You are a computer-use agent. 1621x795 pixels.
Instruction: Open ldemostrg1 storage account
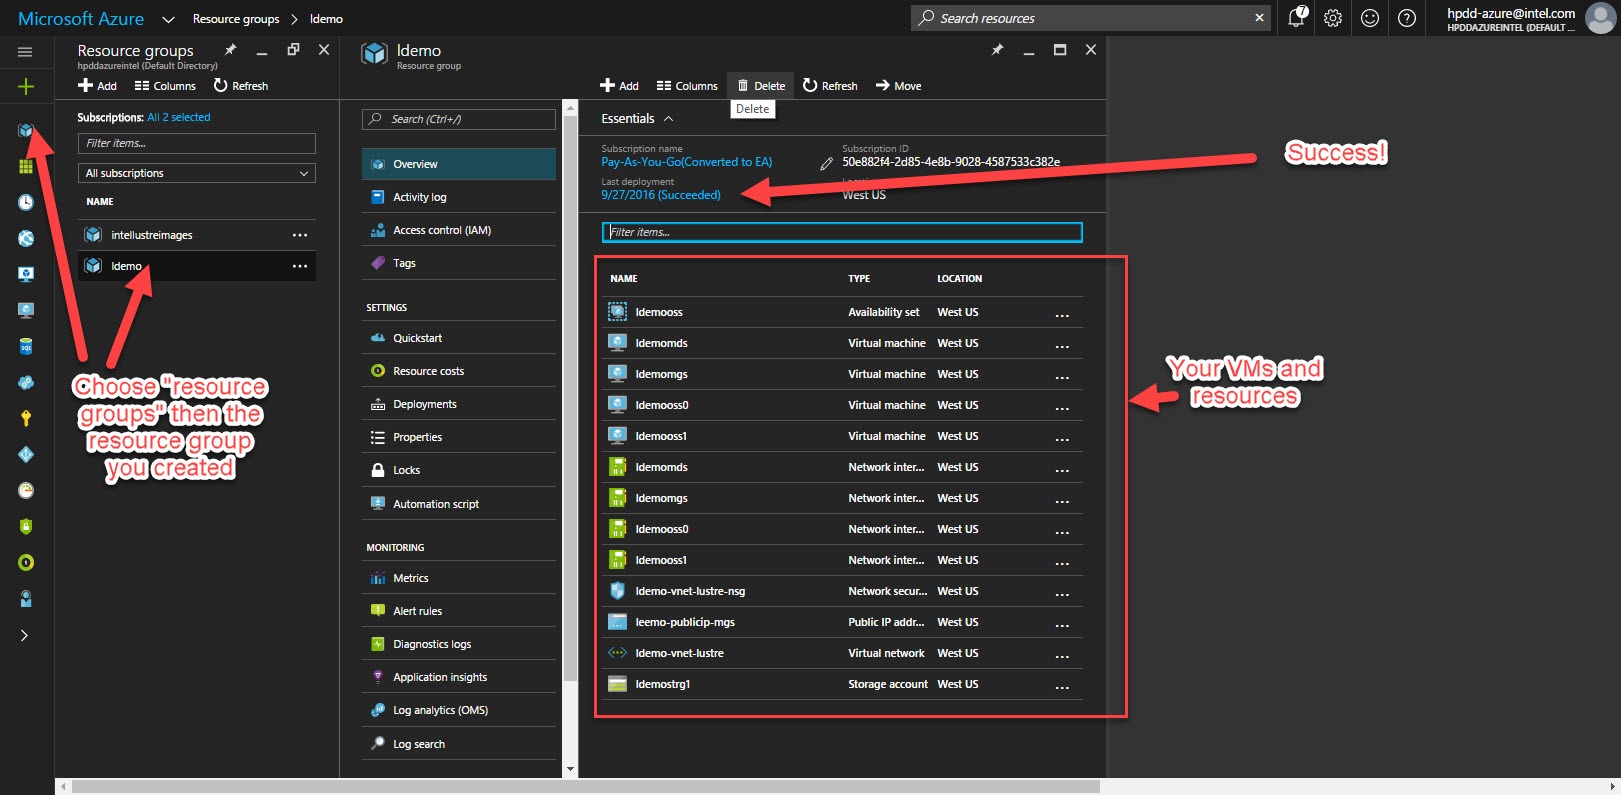coord(840,684)
